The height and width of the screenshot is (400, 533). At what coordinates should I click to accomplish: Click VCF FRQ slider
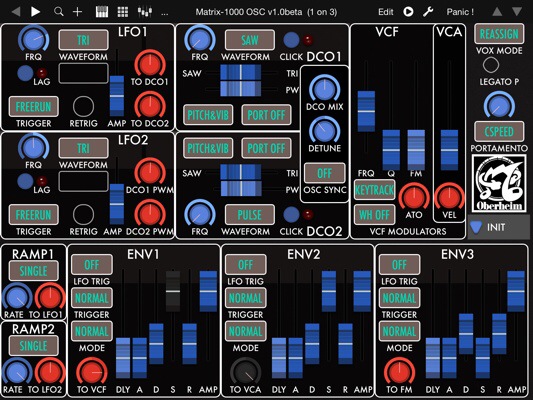click(x=366, y=111)
